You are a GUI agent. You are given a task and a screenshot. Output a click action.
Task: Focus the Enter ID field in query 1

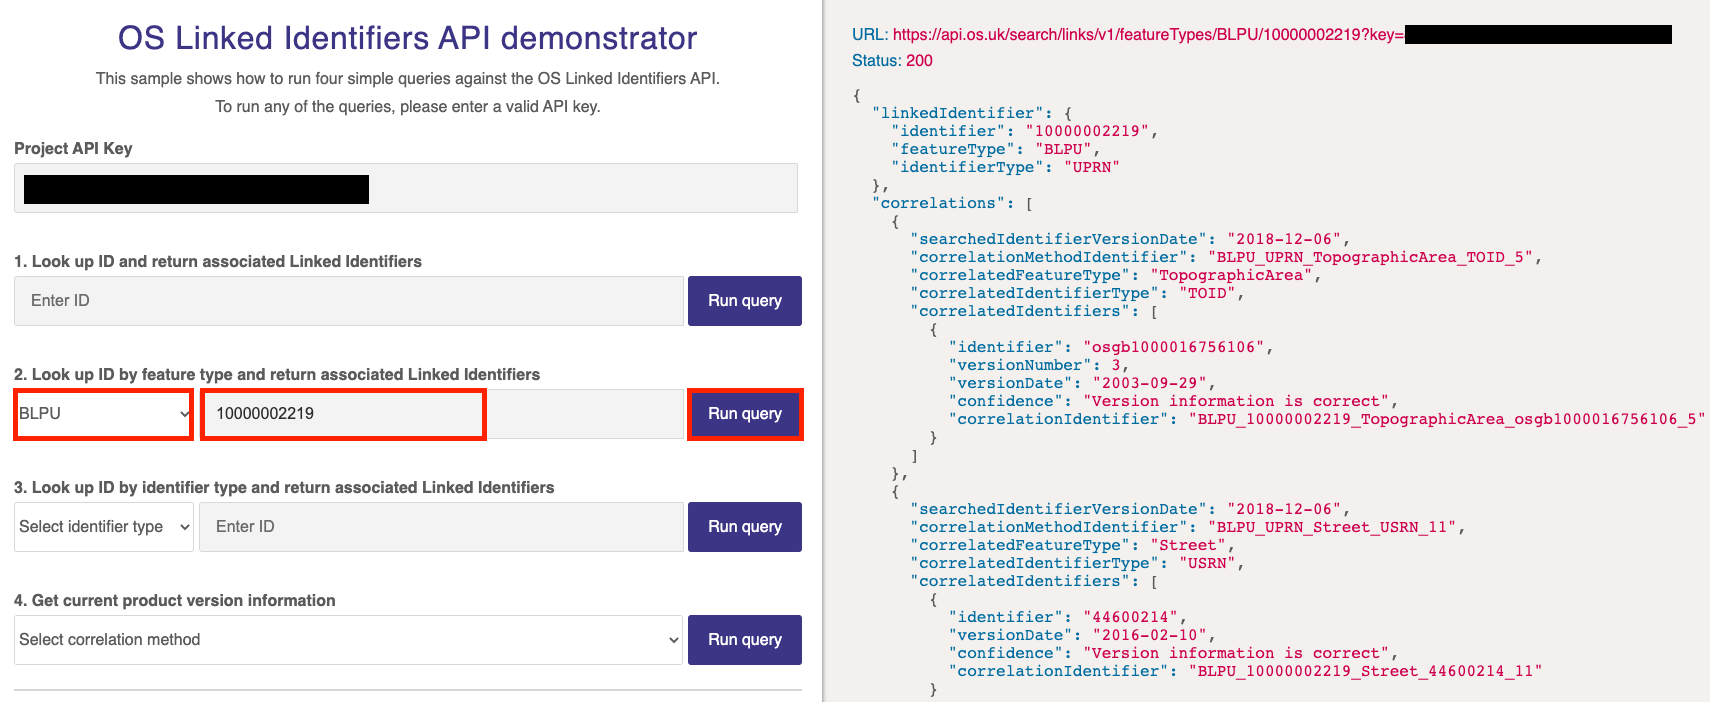click(x=349, y=301)
